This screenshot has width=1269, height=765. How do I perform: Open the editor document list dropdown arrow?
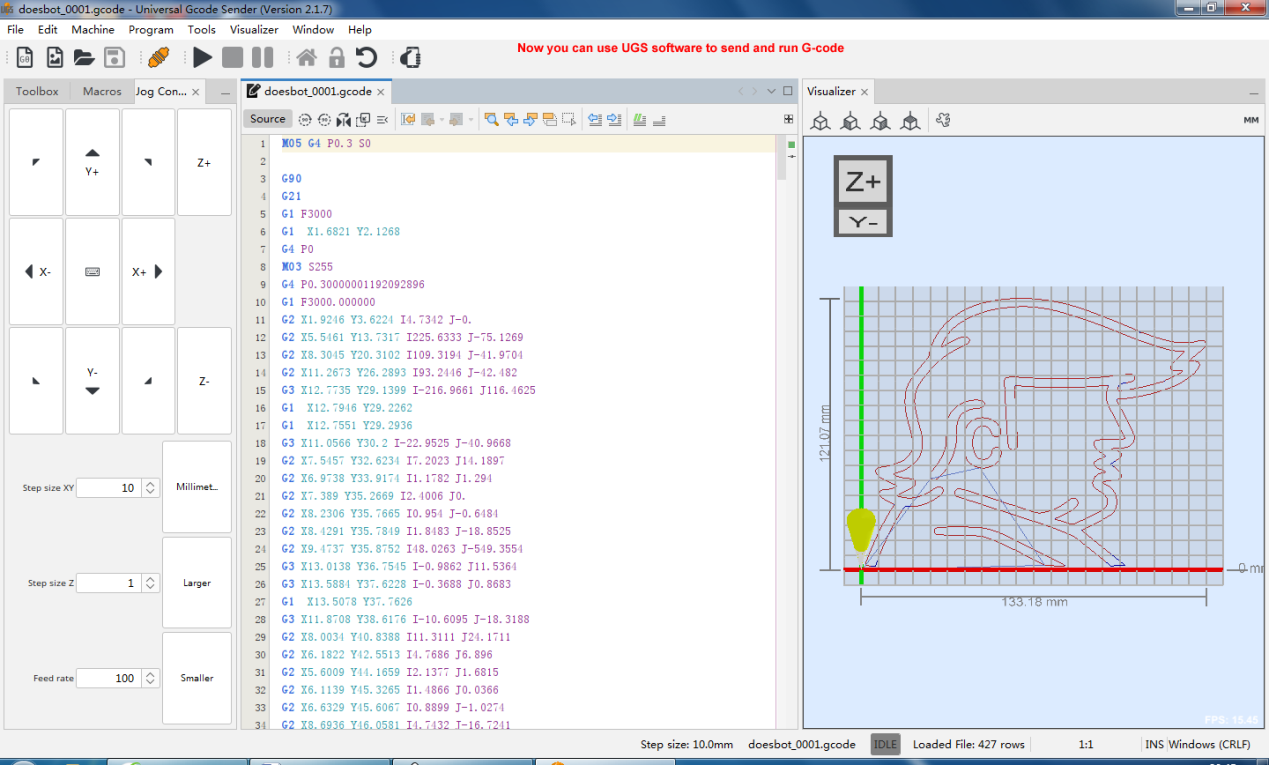772,91
